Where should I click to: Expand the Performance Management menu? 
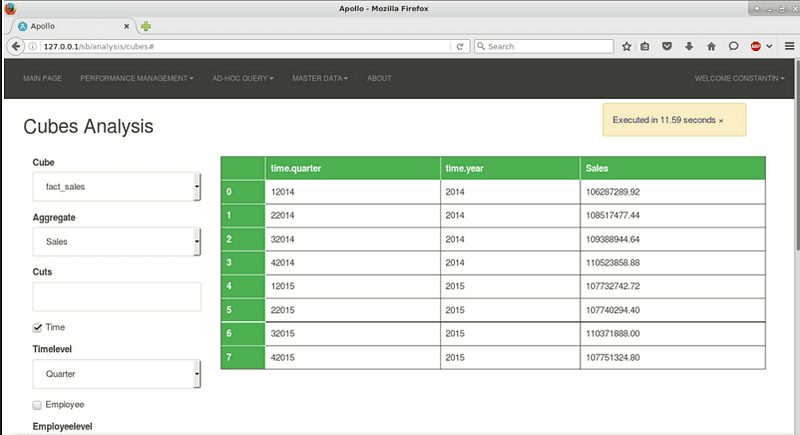click(x=137, y=78)
